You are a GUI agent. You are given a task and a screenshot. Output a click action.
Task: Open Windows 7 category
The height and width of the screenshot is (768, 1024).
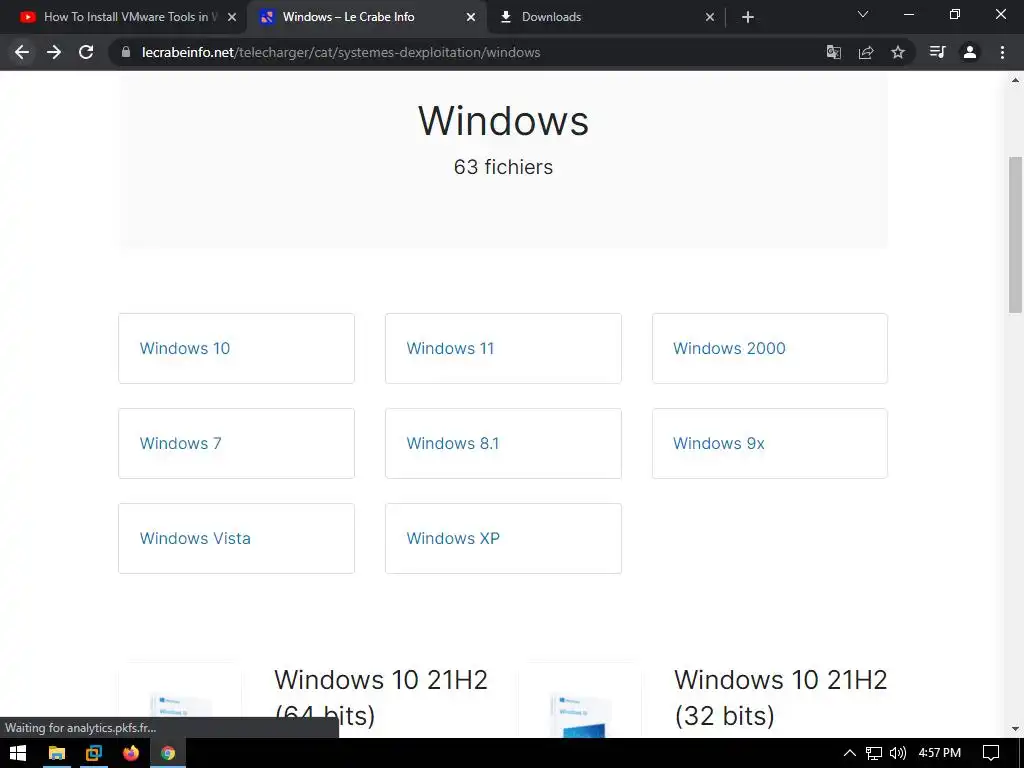click(x=236, y=443)
